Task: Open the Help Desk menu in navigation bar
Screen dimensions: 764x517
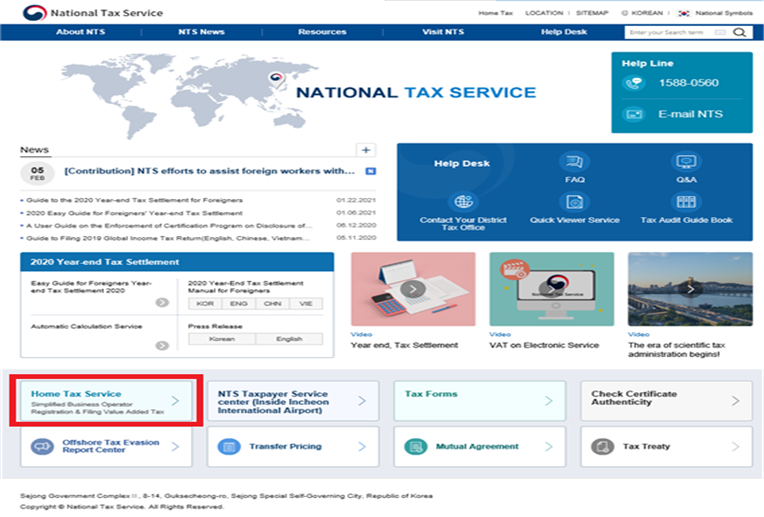Action: click(x=564, y=32)
